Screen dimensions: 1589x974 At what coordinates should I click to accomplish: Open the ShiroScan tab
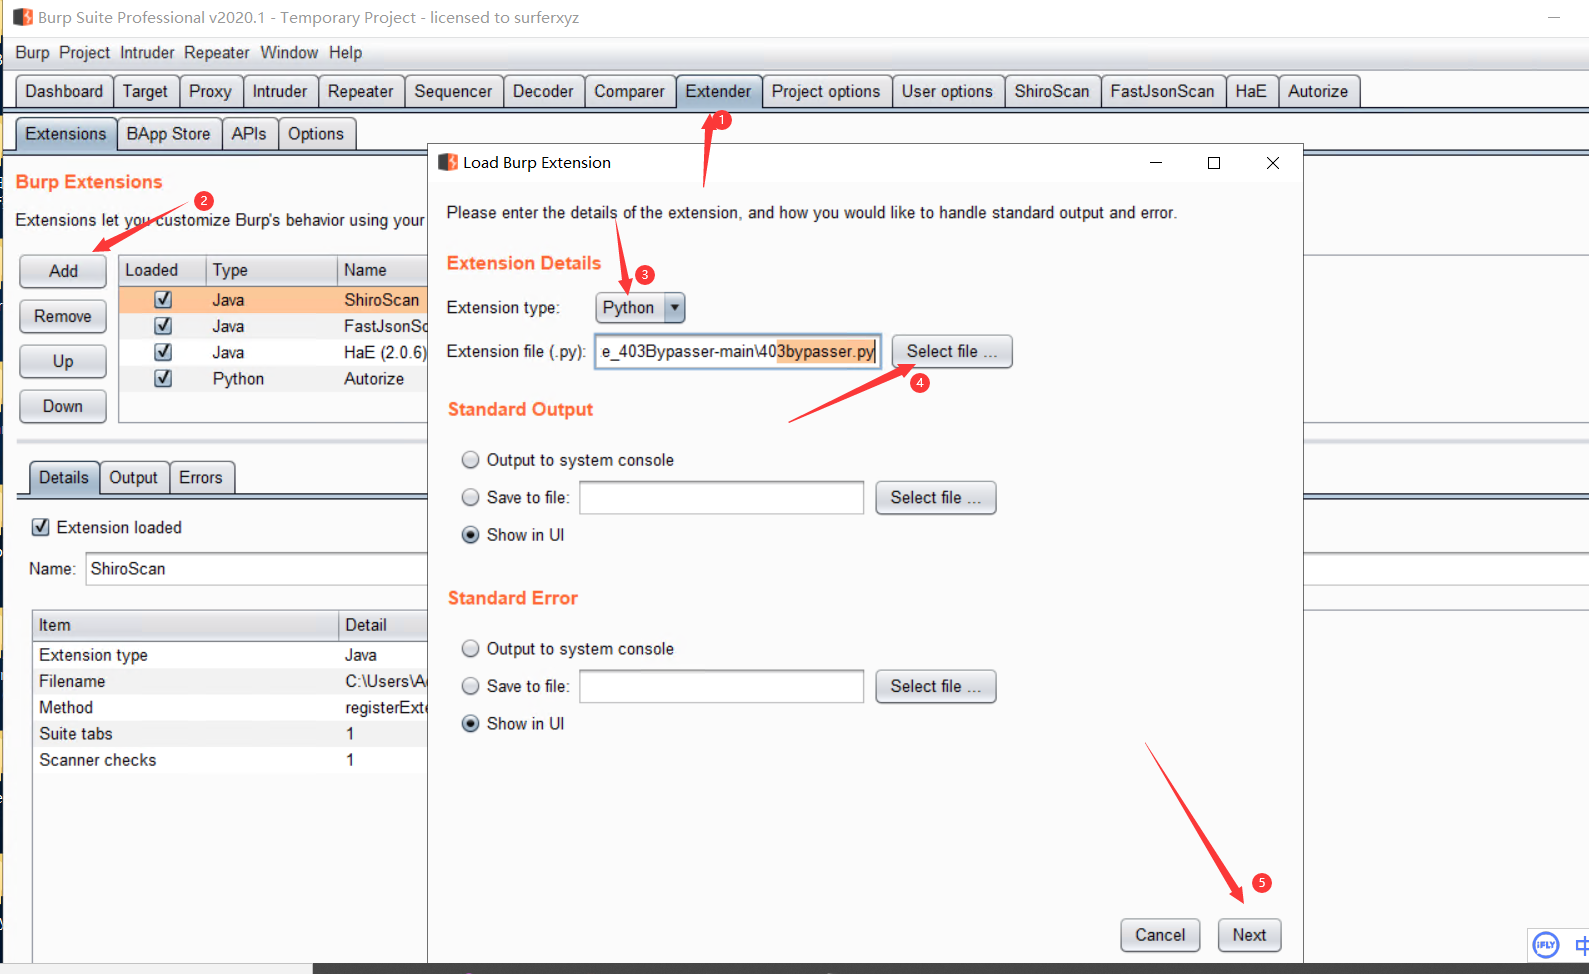click(1052, 91)
